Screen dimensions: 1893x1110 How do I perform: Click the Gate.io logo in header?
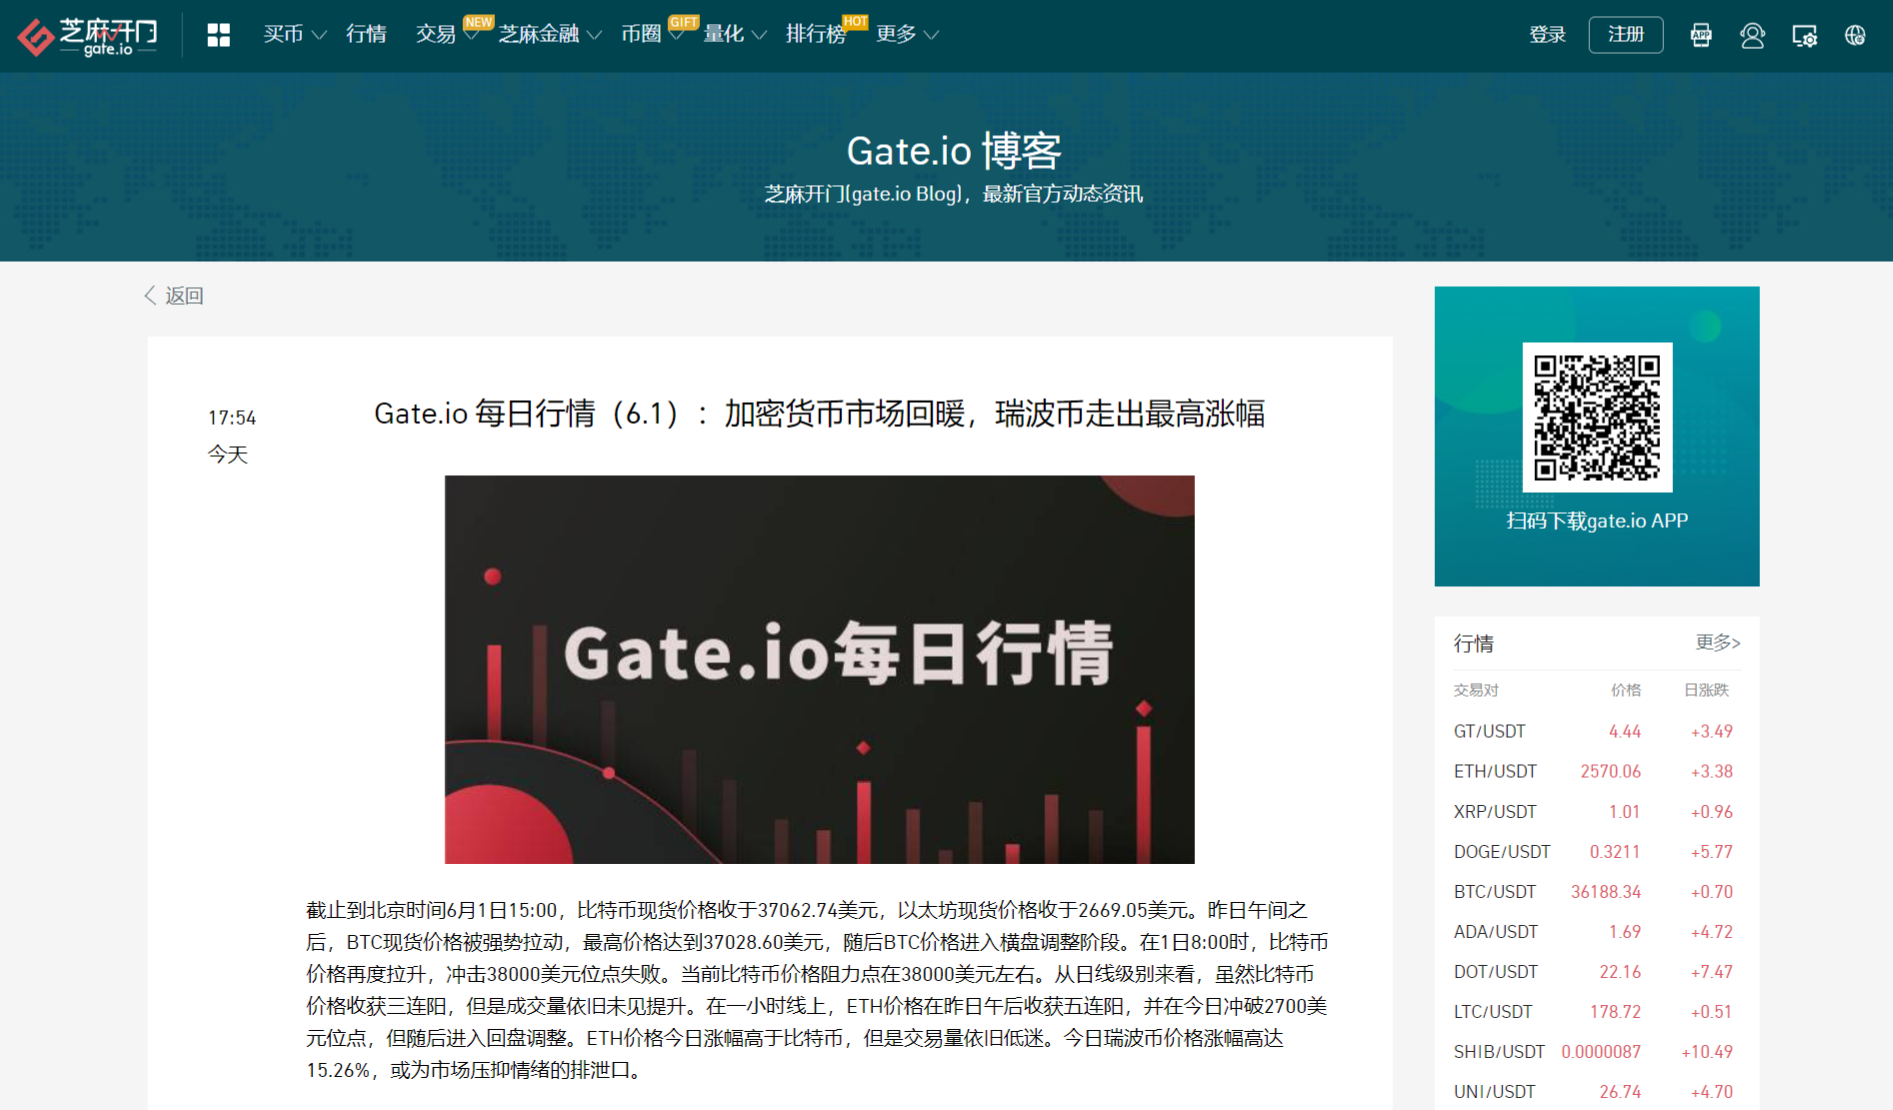pyautogui.click(x=88, y=36)
